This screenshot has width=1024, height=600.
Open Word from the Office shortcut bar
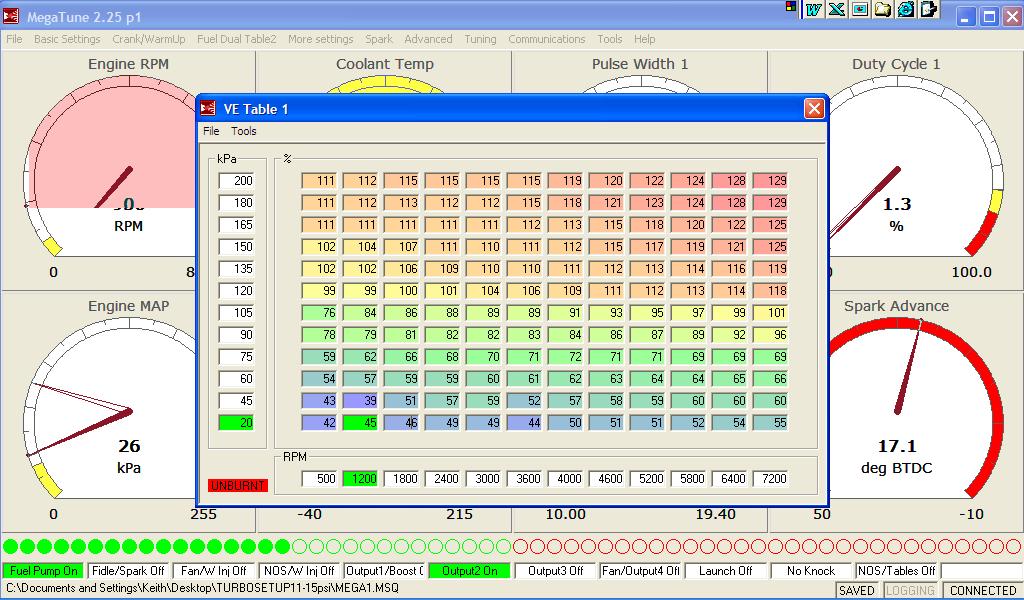tap(814, 9)
